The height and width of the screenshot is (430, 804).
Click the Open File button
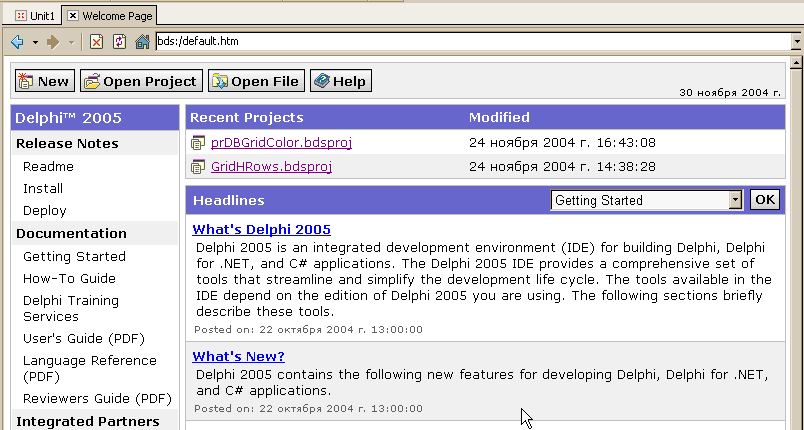click(x=256, y=81)
